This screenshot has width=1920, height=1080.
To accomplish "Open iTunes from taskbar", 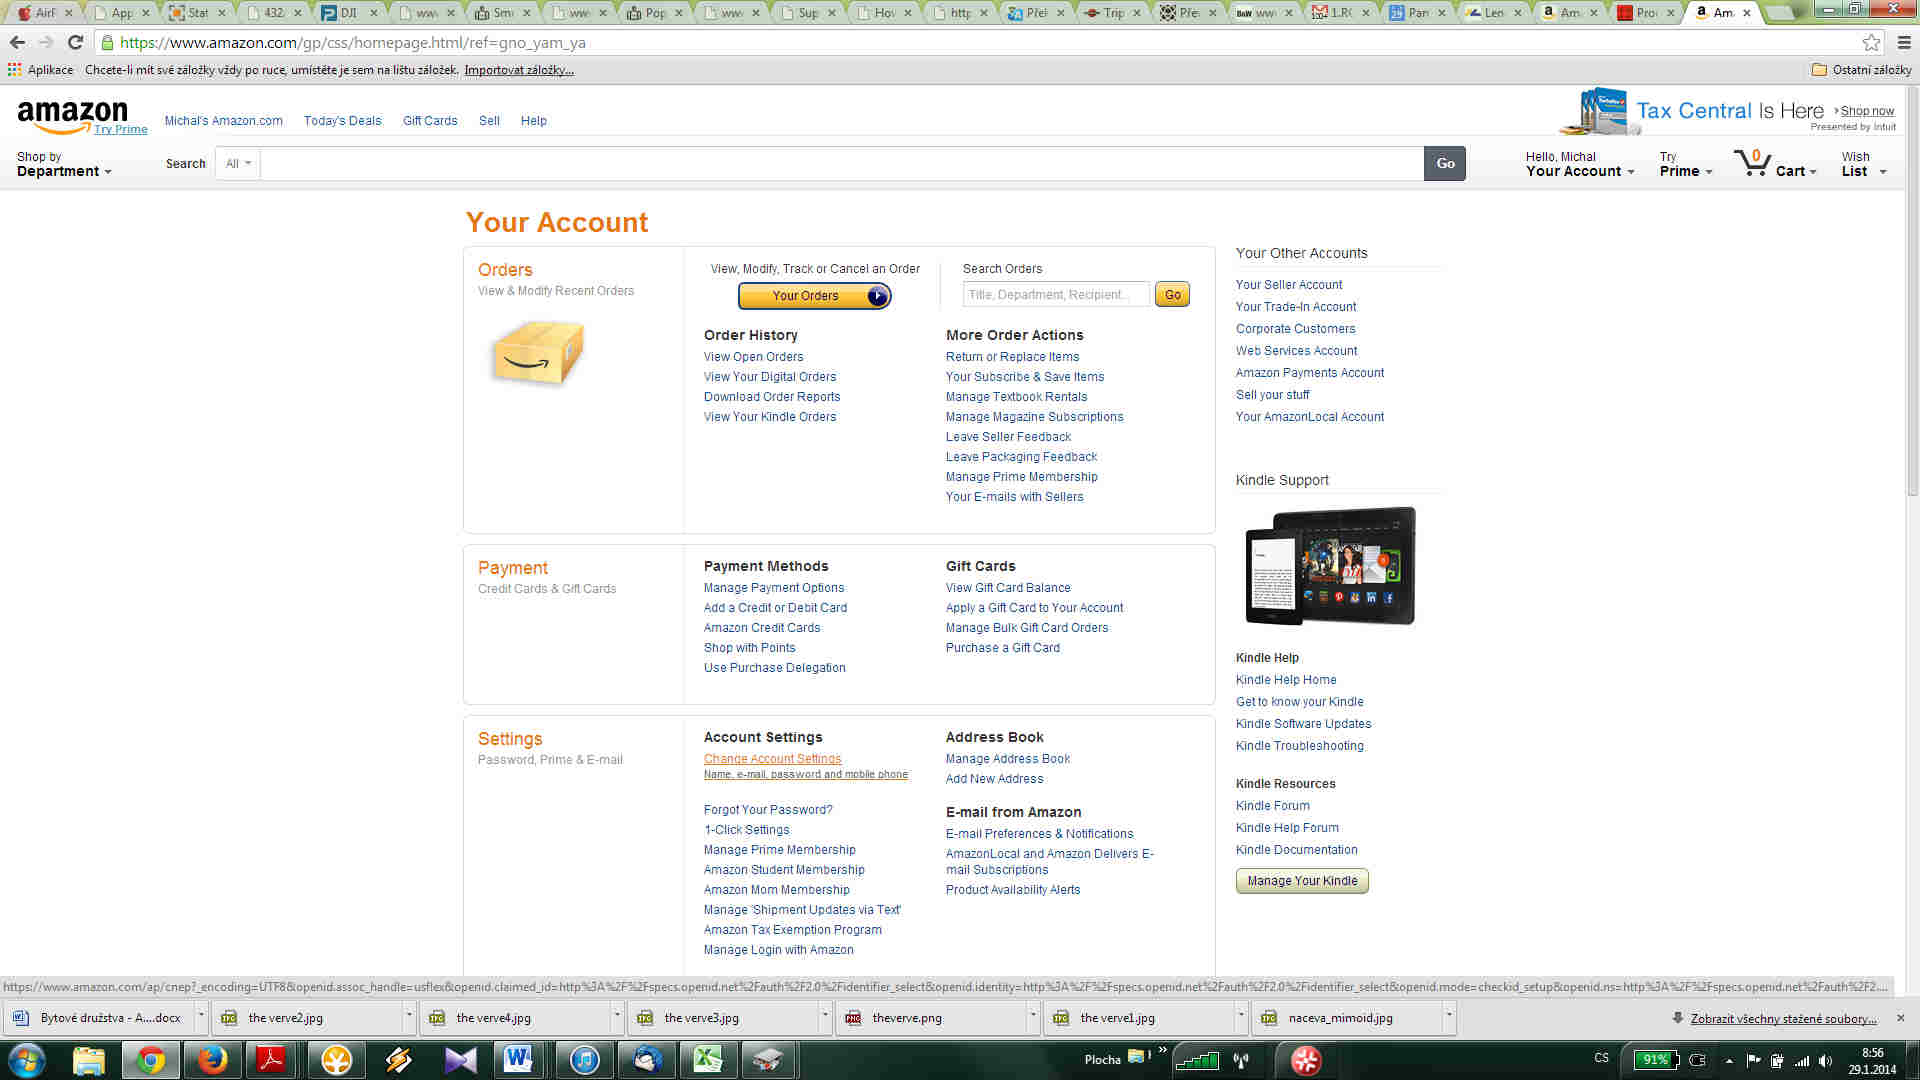I will [585, 1060].
